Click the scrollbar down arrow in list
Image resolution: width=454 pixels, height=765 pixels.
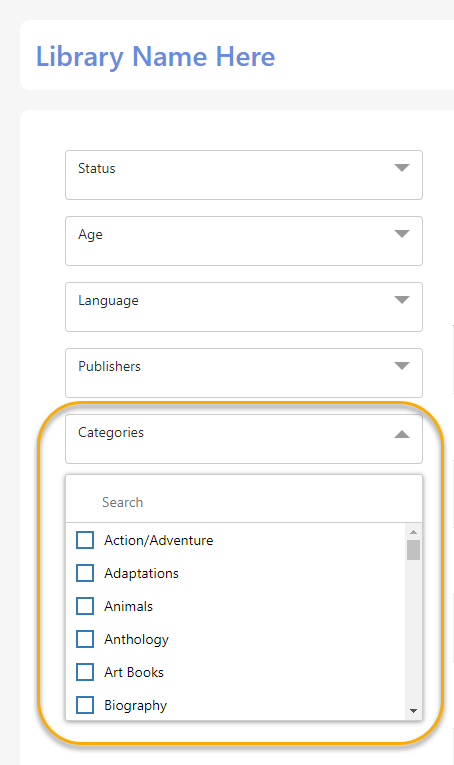tap(414, 711)
